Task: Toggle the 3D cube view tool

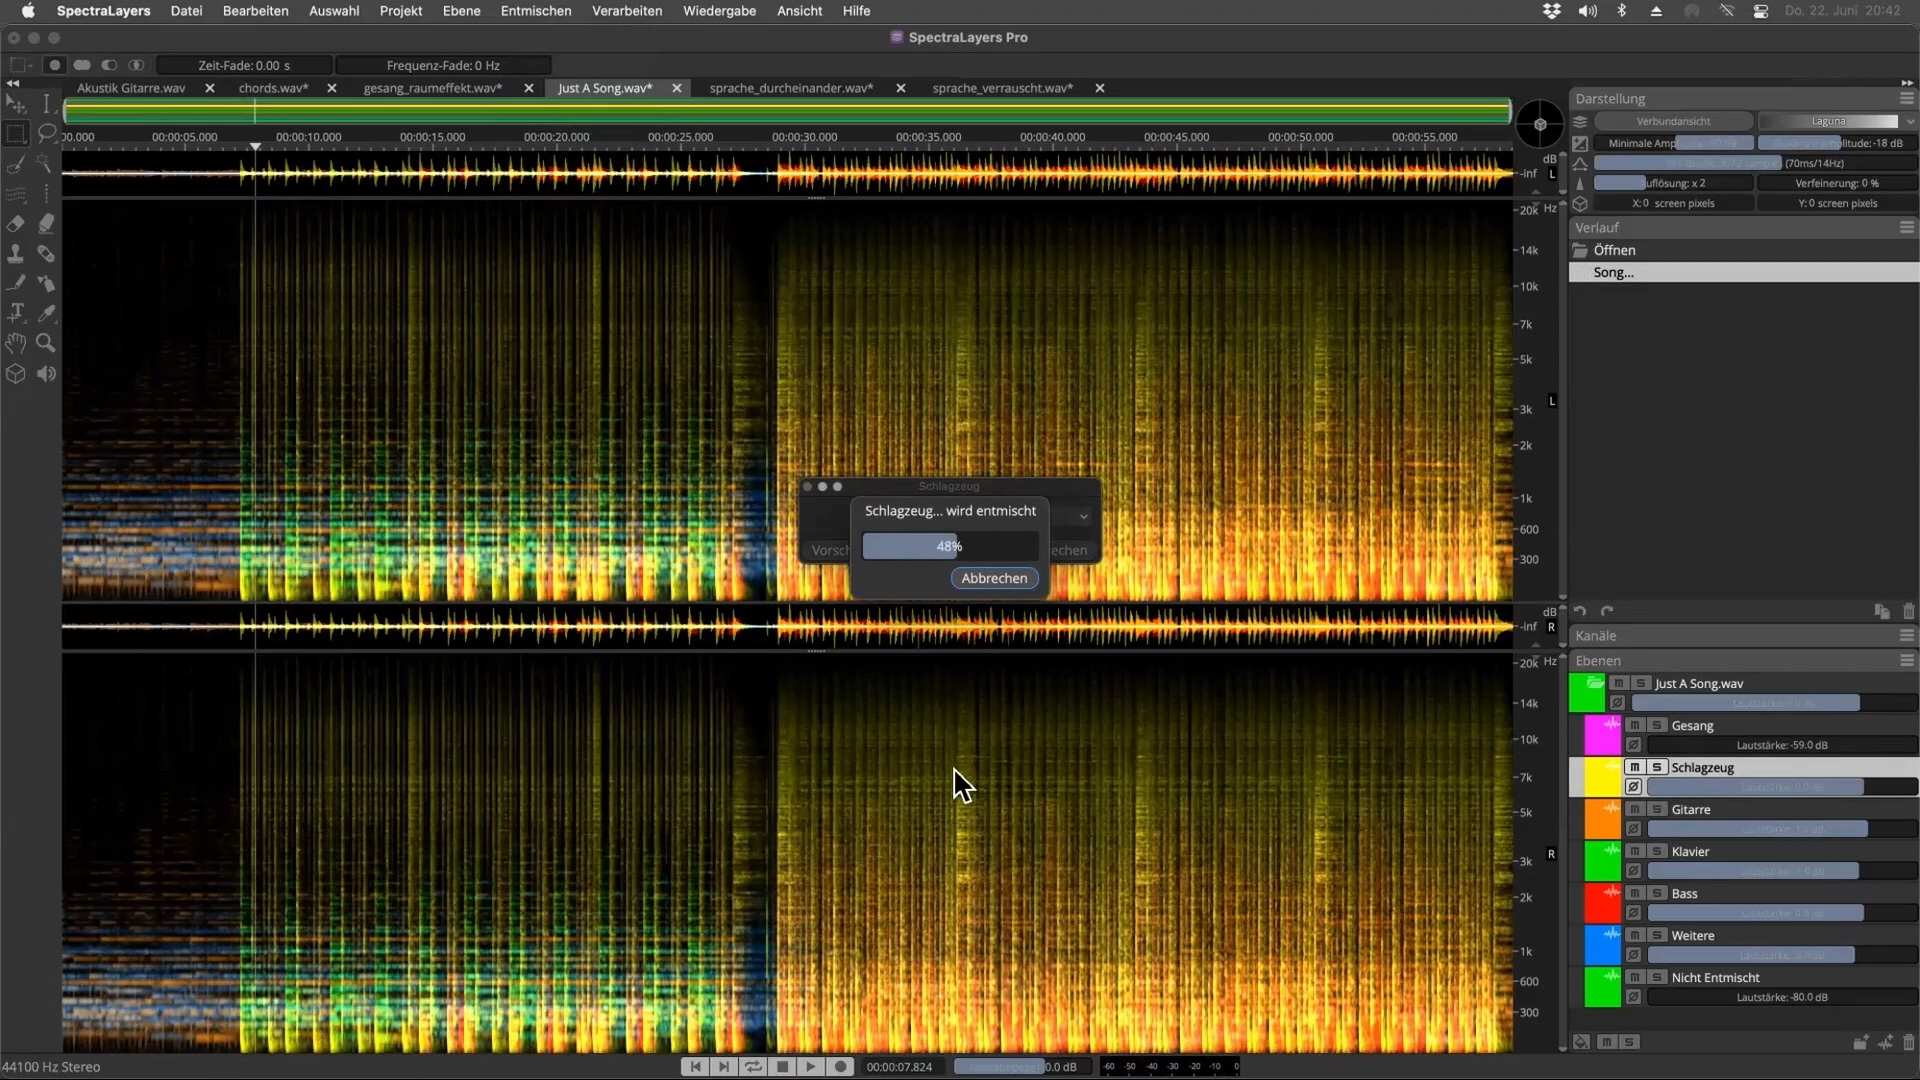Action: coord(16,374)
